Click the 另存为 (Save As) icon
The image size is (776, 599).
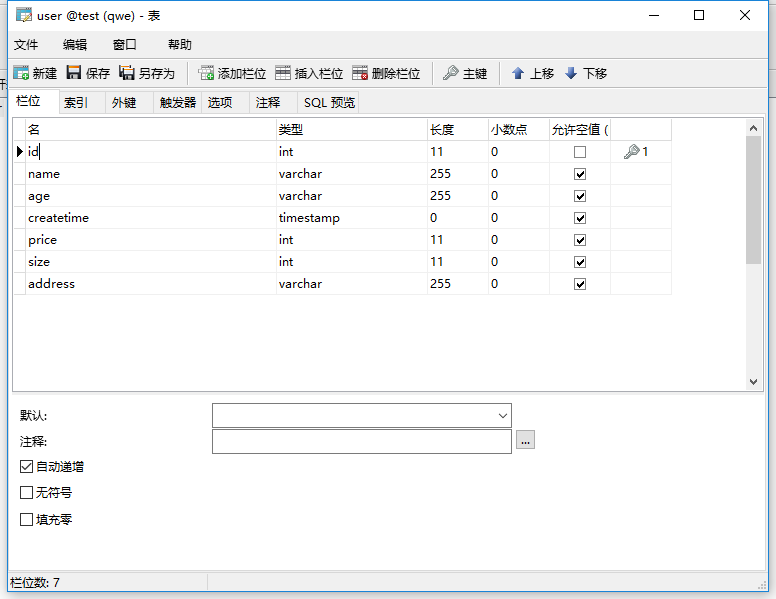127,73
